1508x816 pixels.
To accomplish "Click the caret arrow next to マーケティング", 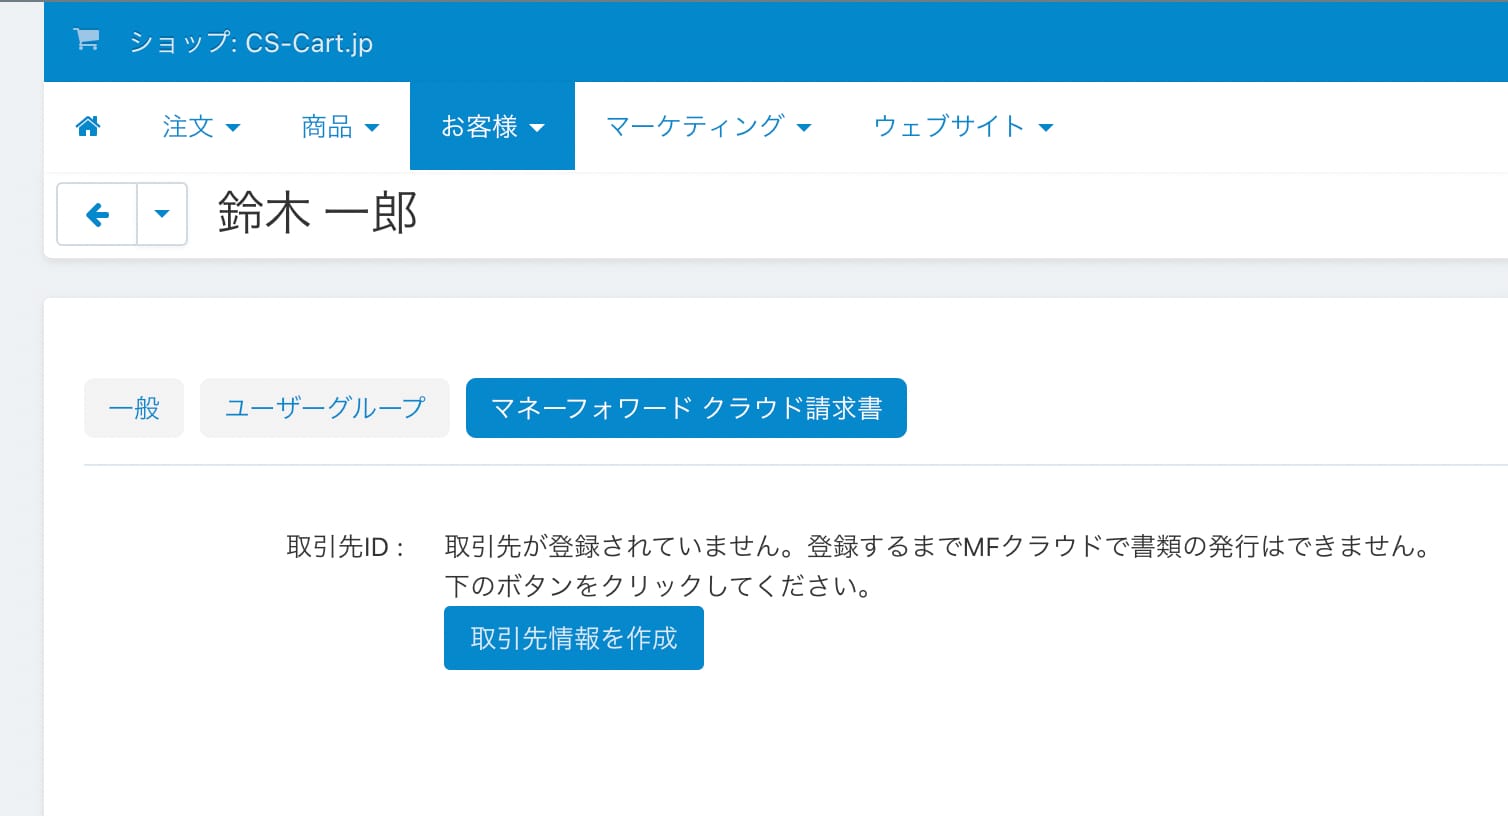I will [x=804, y=128].
